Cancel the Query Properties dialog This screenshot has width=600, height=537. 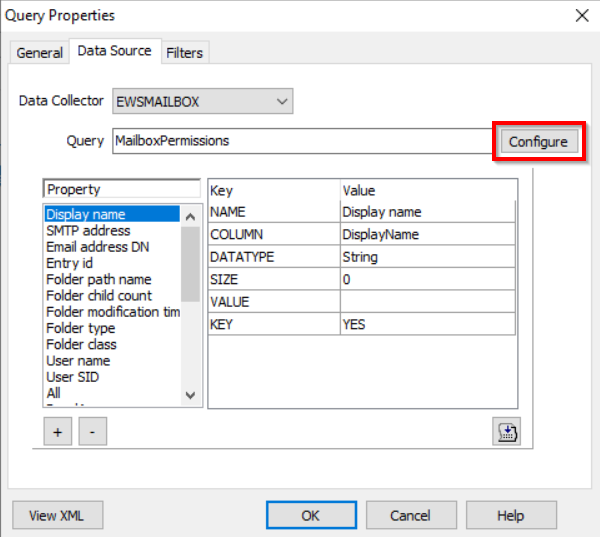[411, 515]
